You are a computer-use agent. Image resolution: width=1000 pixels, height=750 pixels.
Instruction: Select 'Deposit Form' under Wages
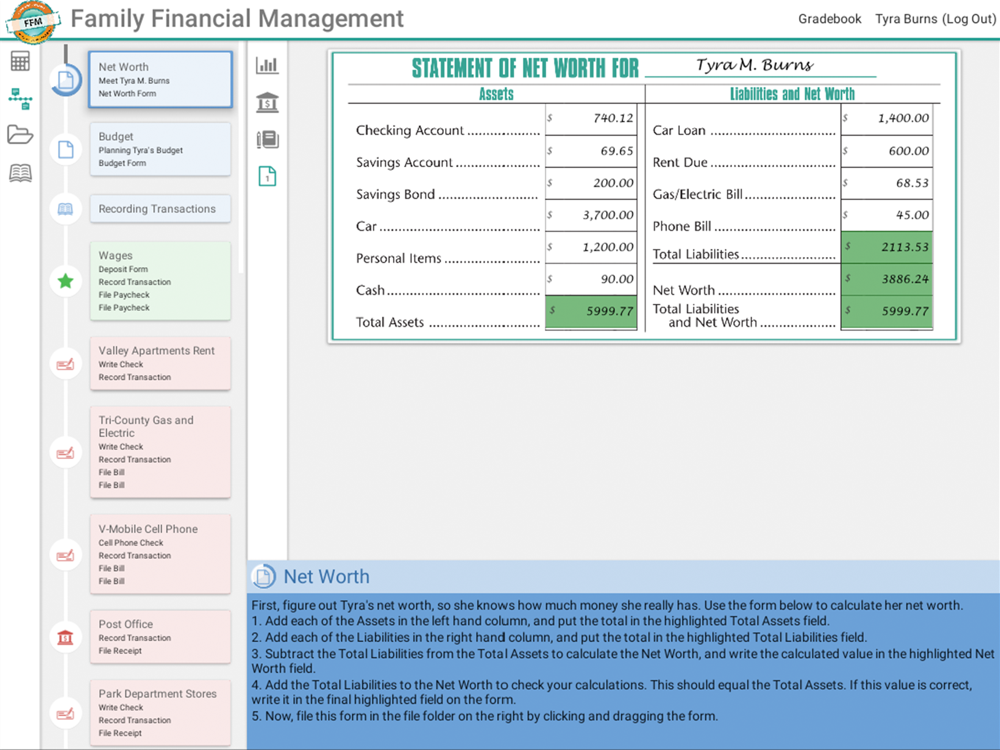[x=123, y=269]
